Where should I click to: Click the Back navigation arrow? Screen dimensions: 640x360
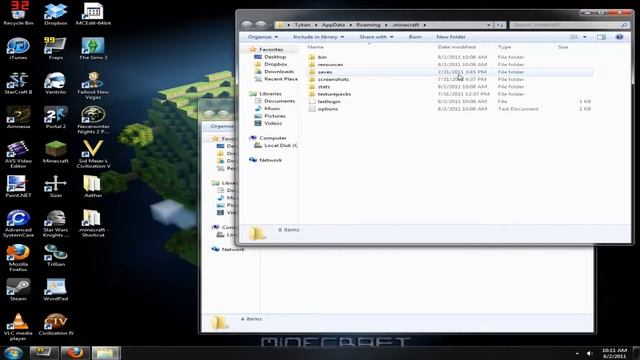click(x=247, y=24)
